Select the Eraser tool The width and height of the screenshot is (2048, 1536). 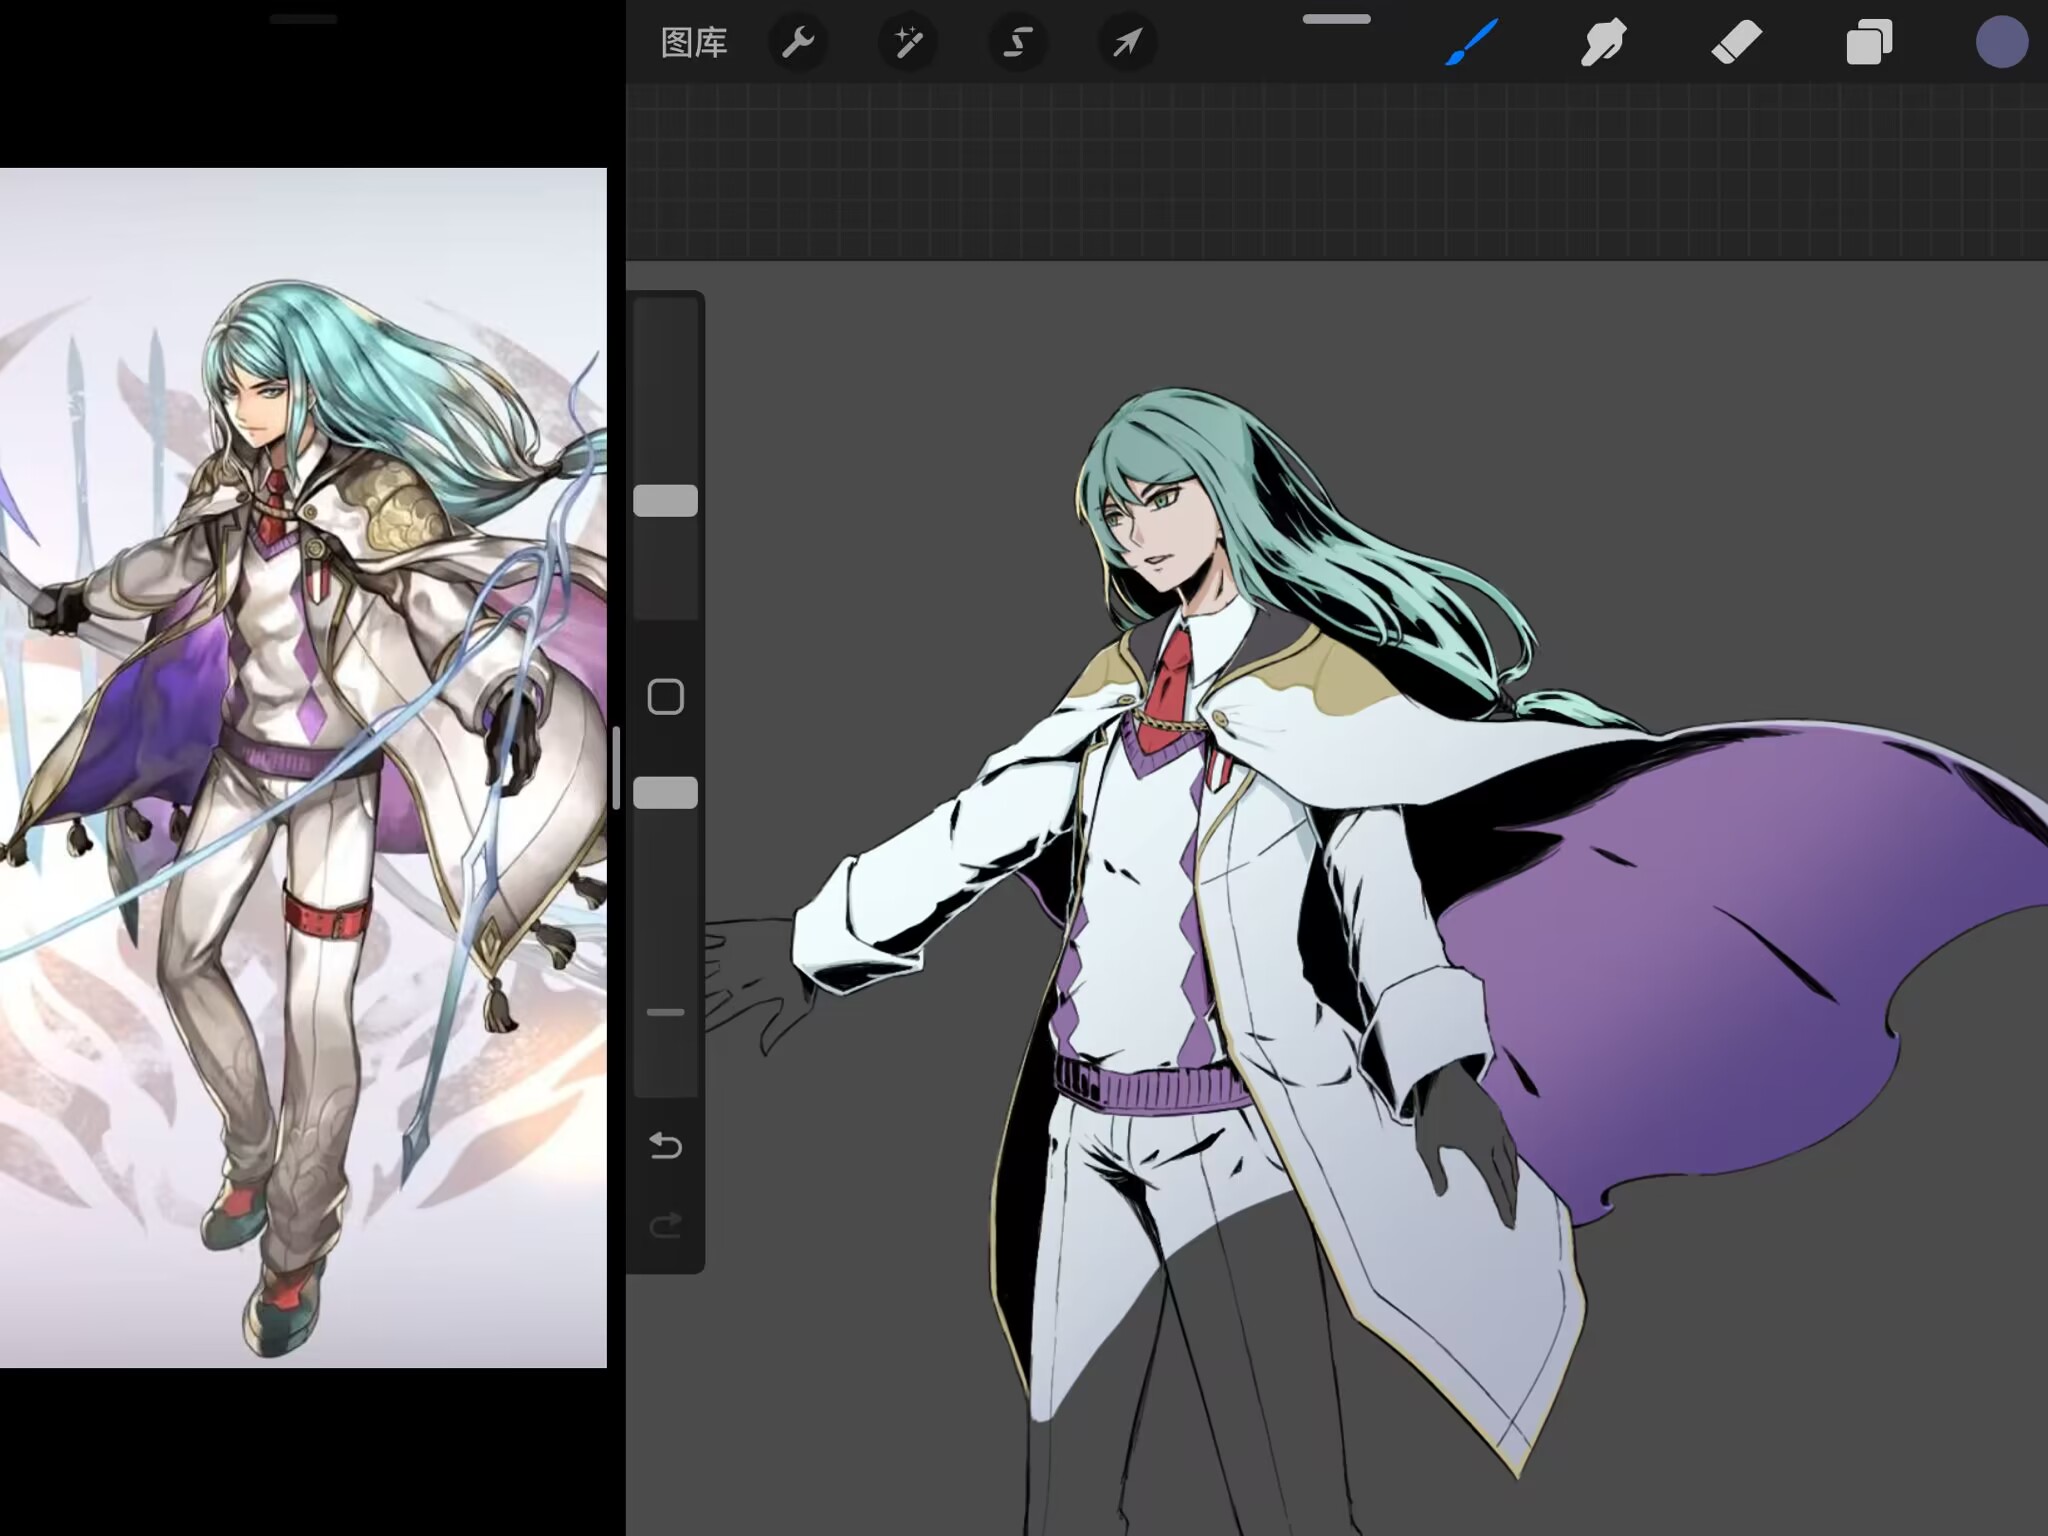[x=1736, y=43]
